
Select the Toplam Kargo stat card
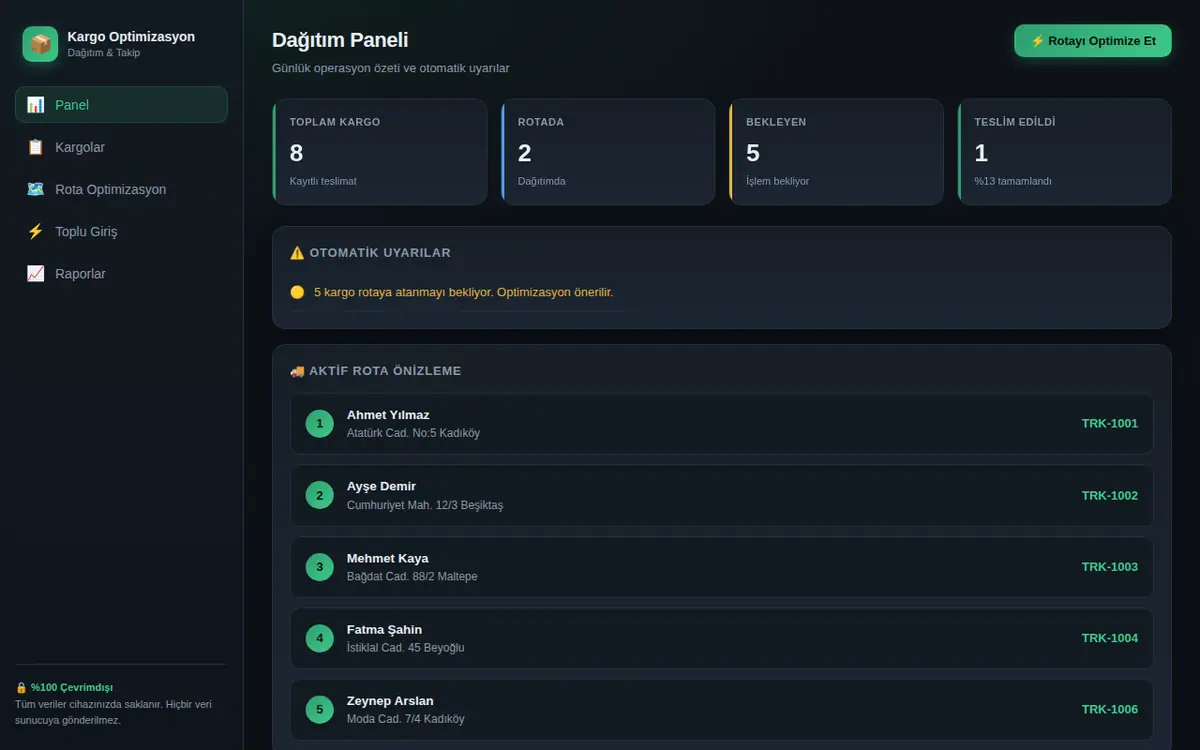(x=380, y=152)
